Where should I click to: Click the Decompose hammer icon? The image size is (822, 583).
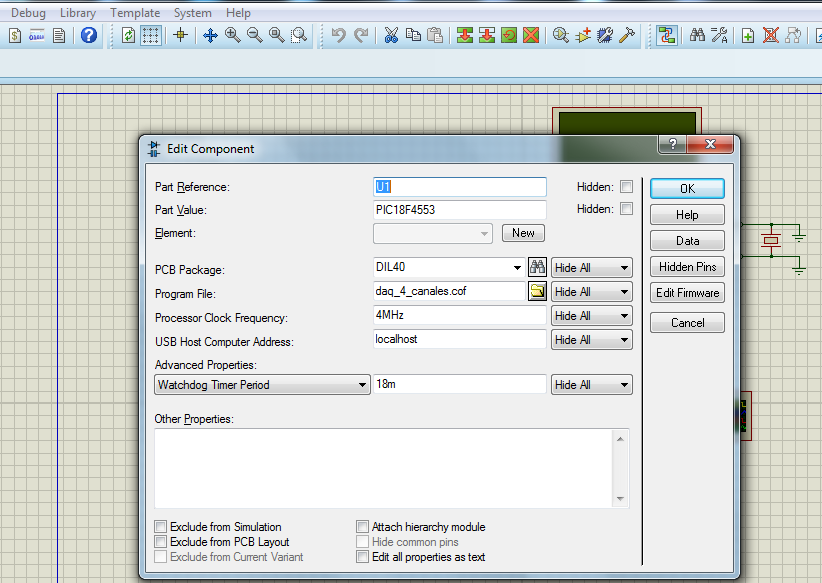point(627,36)
